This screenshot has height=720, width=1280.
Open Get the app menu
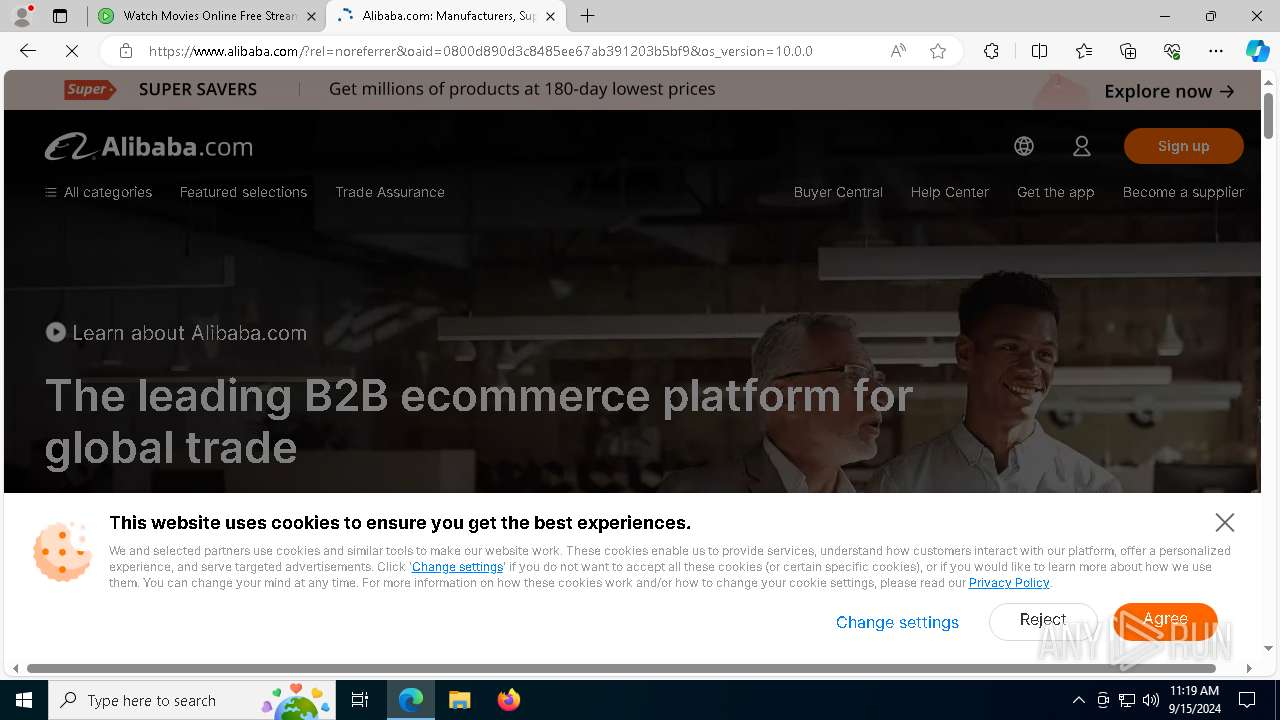(x=1056, y=192)
